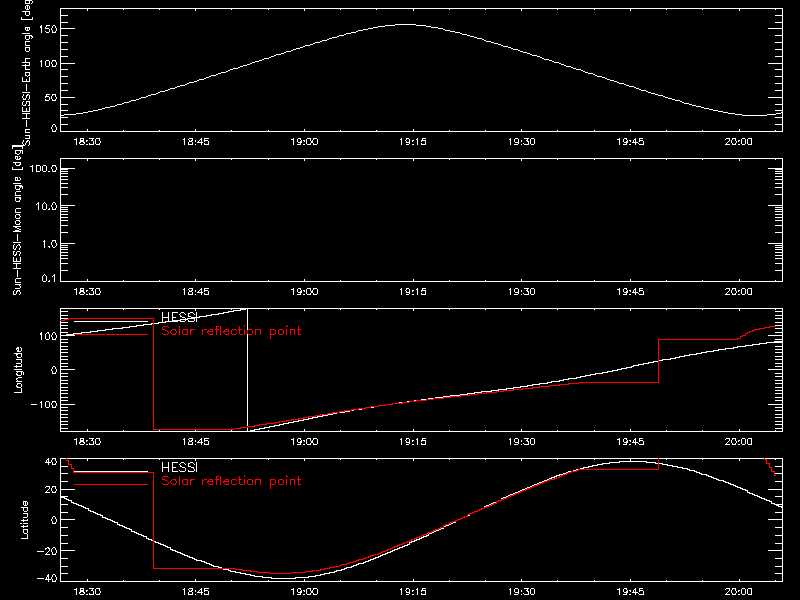Click the '0.1' tick on the Moon angle plot

(49, 278)
